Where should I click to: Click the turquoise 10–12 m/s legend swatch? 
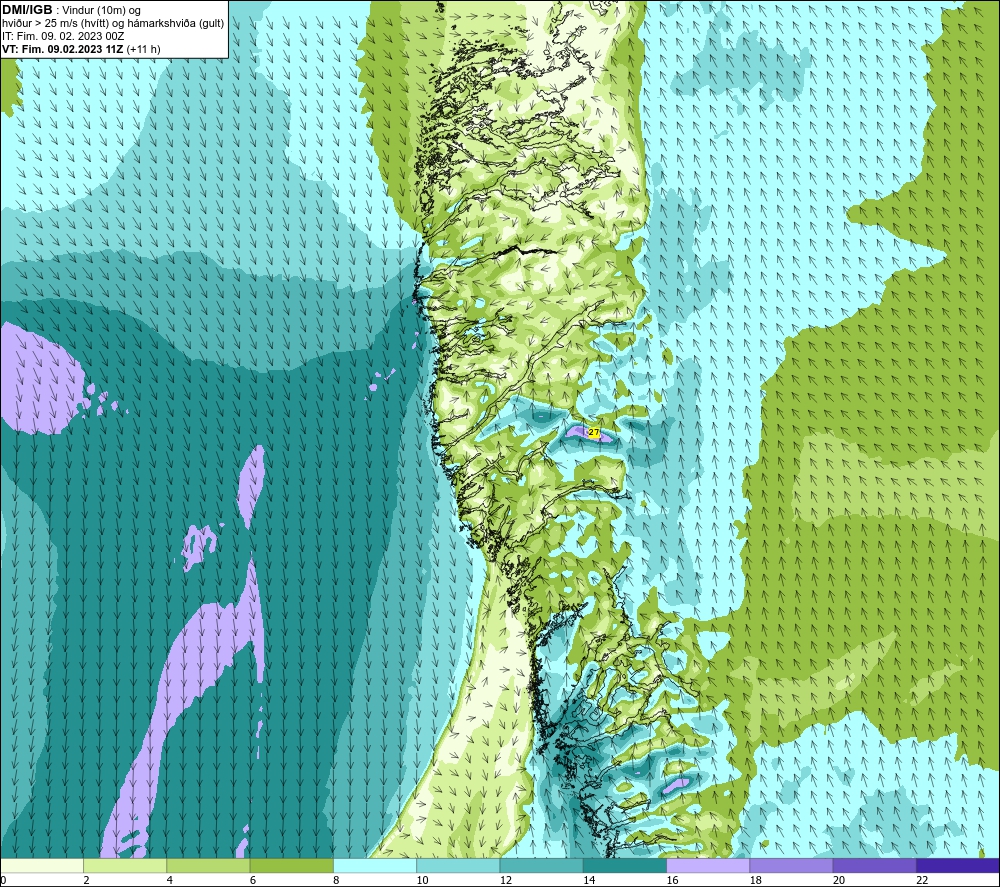click(458, 865)
